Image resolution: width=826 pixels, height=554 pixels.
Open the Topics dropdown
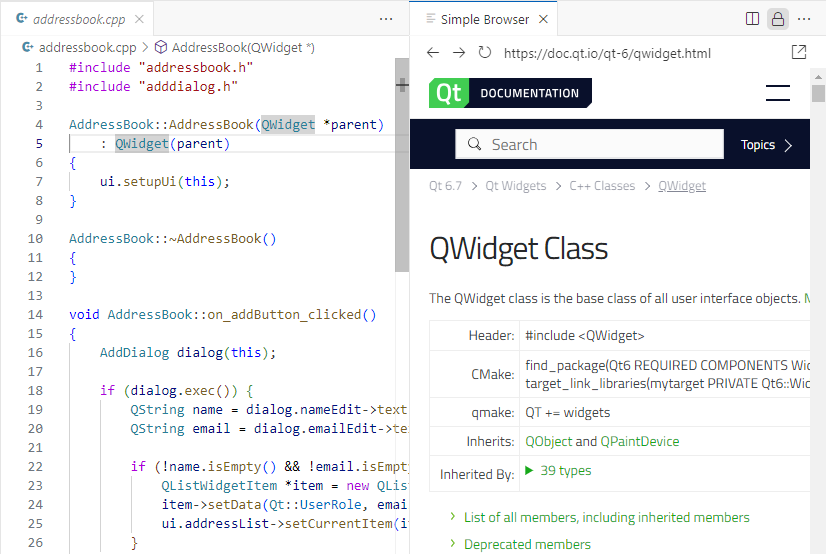[766, 145]
